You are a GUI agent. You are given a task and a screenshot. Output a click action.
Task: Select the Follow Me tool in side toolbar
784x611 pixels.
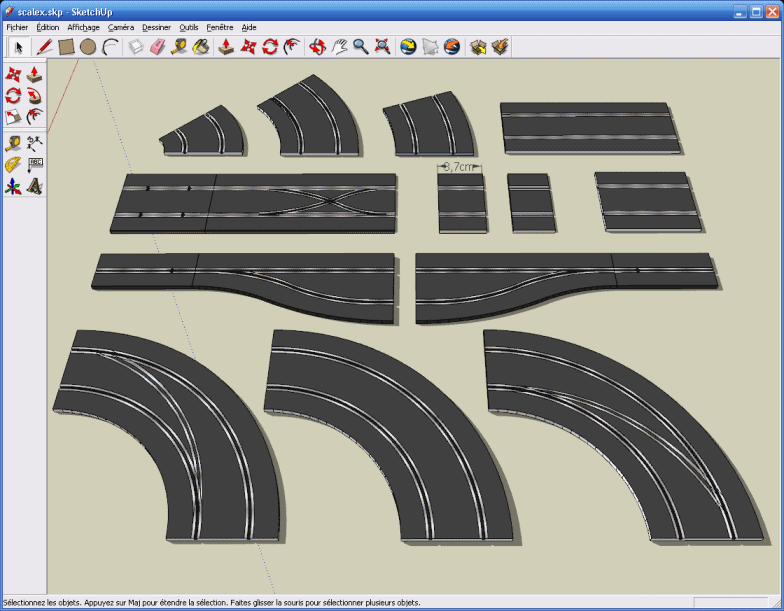point(35,96)
